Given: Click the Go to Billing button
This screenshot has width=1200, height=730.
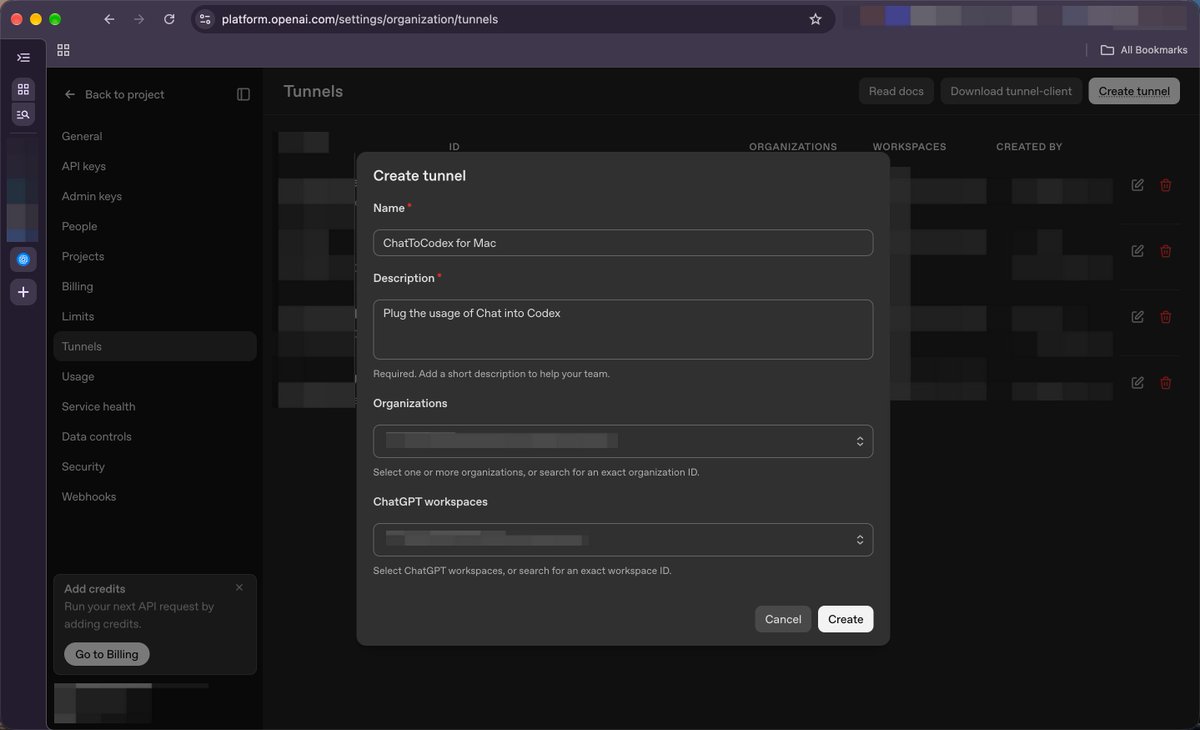Looking at the screenshot, I should 107,654.
